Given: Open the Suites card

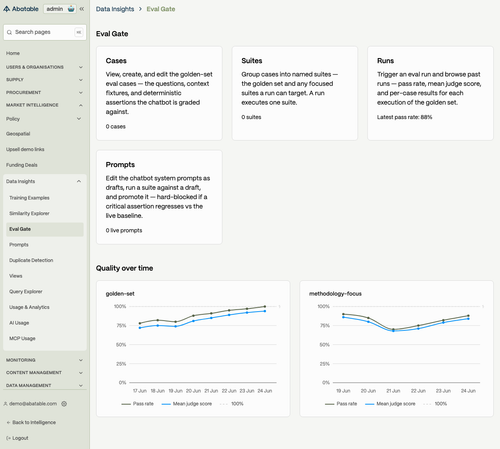Looking at the screenshot, I should click(x=295, y=93).
